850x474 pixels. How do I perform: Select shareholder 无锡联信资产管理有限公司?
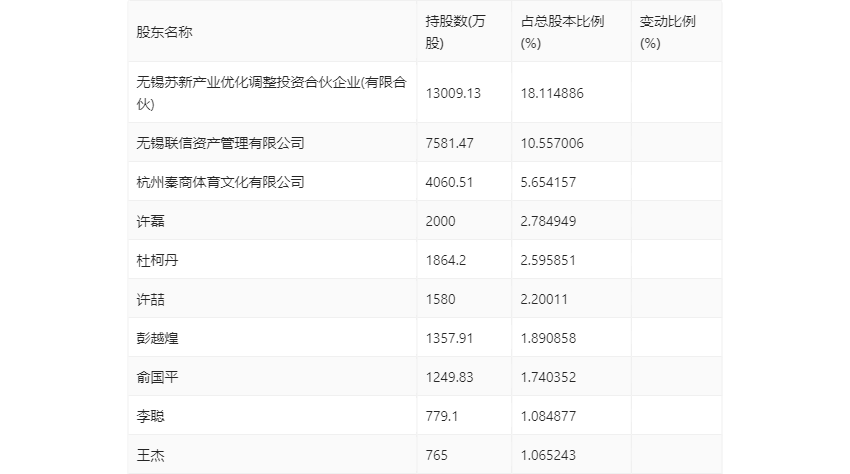click(x=220, y=143)
